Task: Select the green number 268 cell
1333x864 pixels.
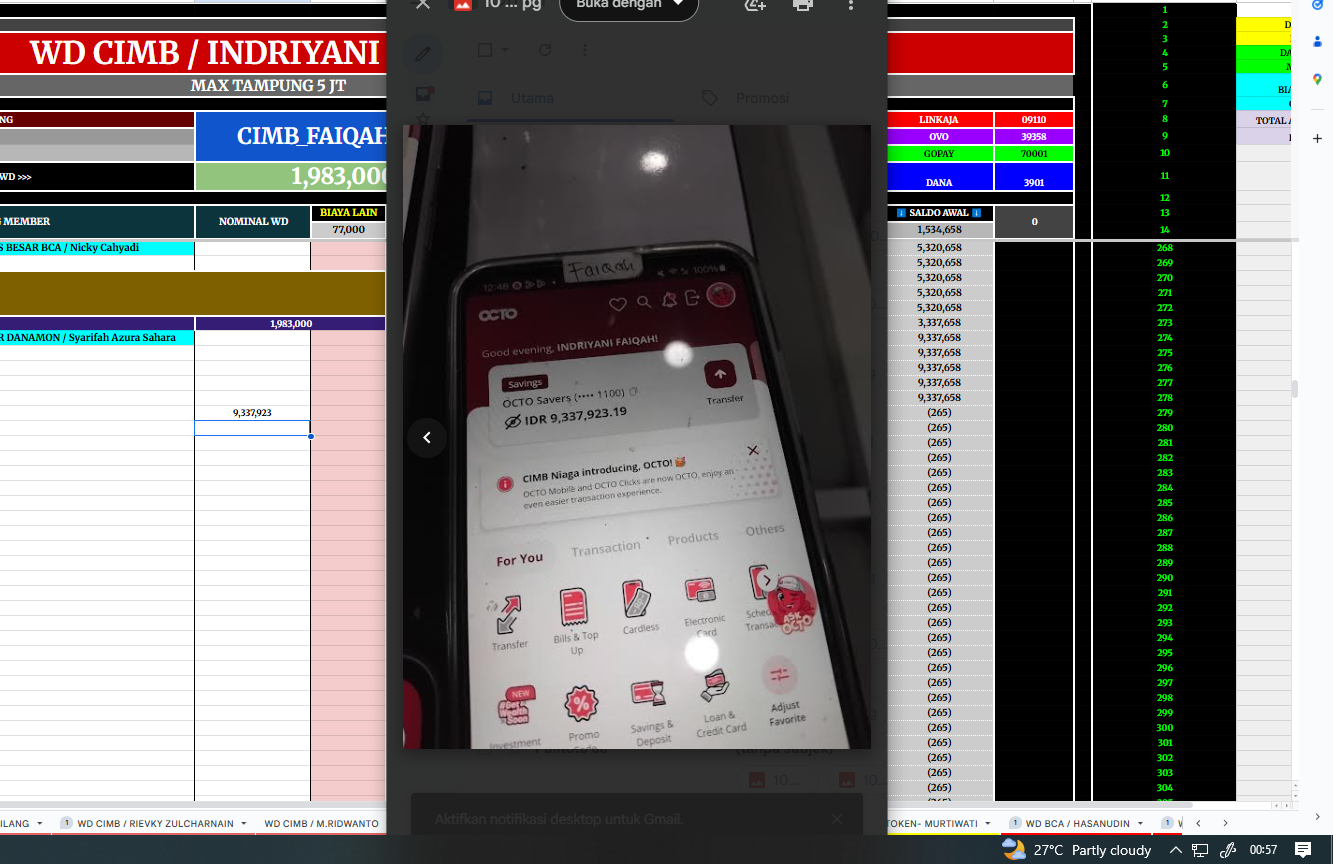Action: tap(1164, 248)
